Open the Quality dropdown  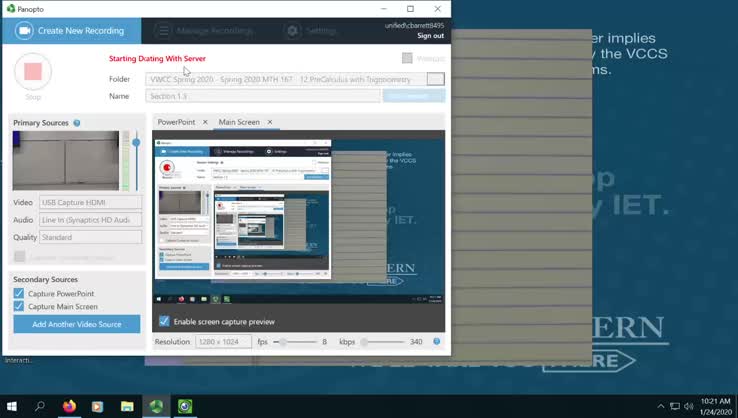[90, 237]
